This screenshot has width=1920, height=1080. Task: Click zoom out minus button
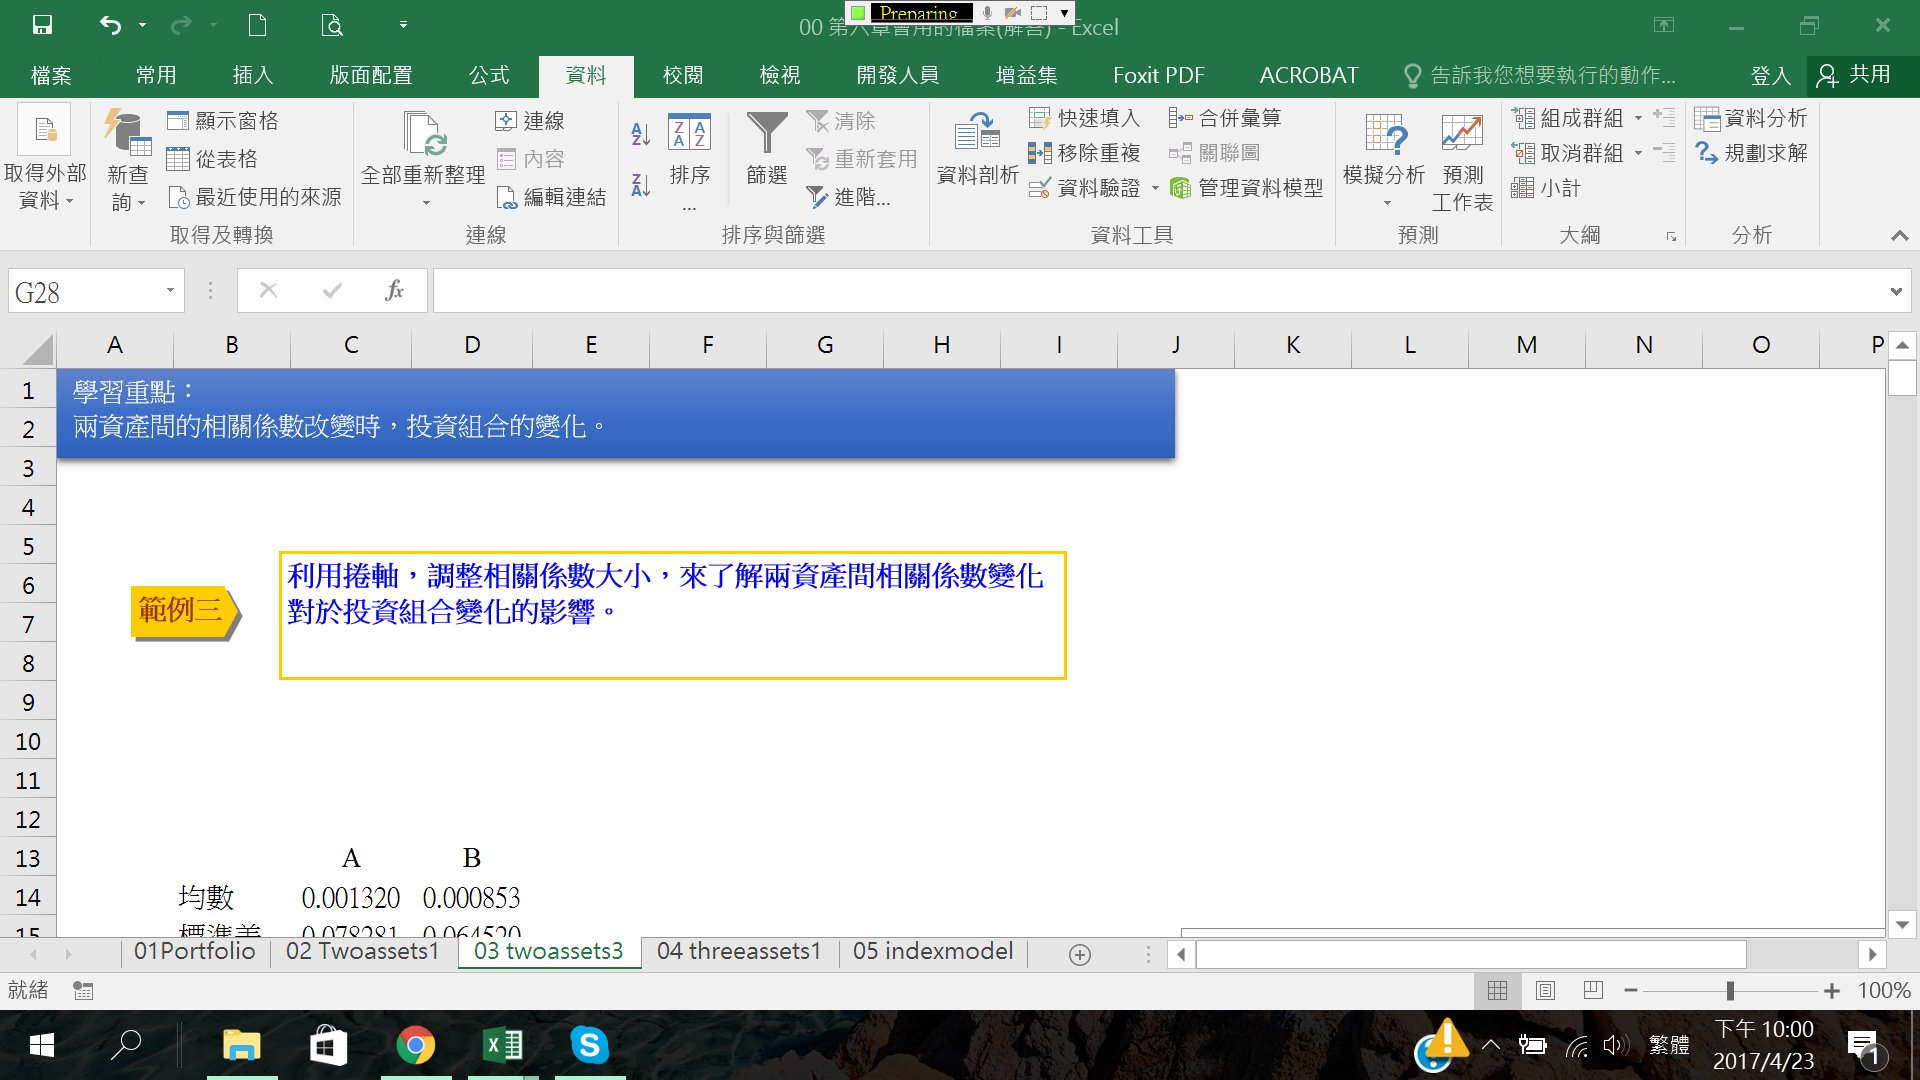[x=1631, y=990]
